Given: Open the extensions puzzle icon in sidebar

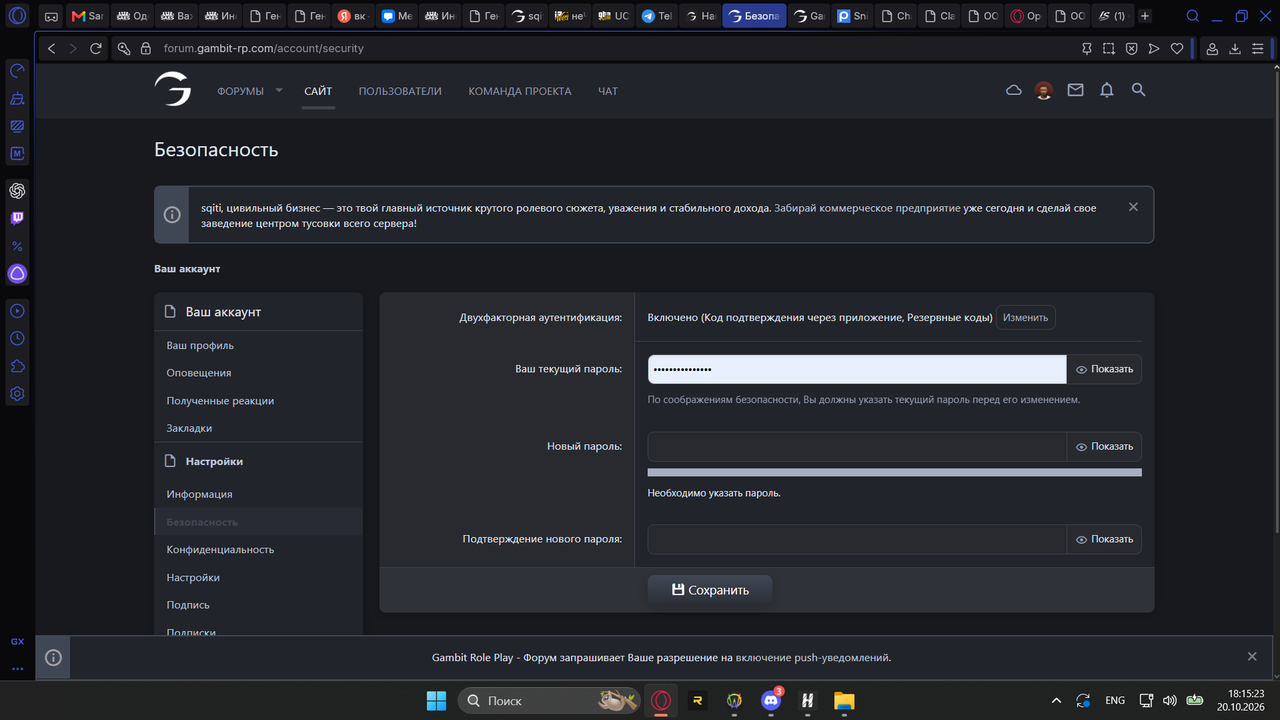Looking at the screenshot, I should click(x=17, y=366).
